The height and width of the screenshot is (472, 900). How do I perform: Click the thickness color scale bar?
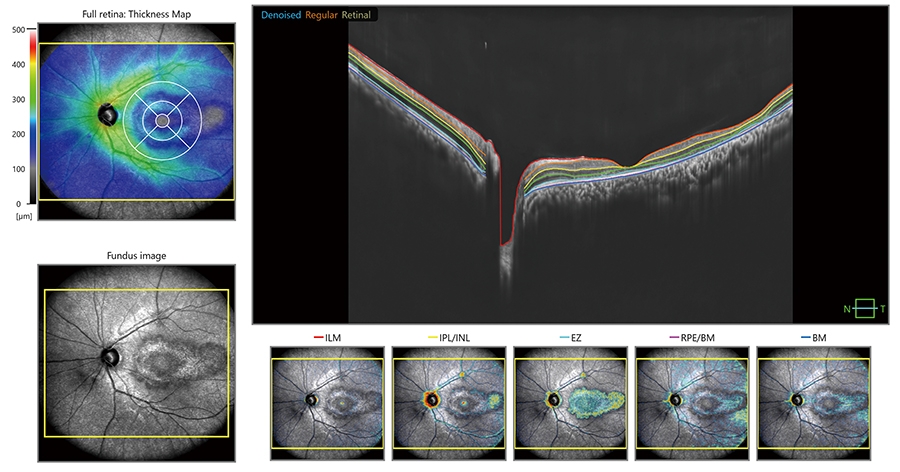point(33,117)
